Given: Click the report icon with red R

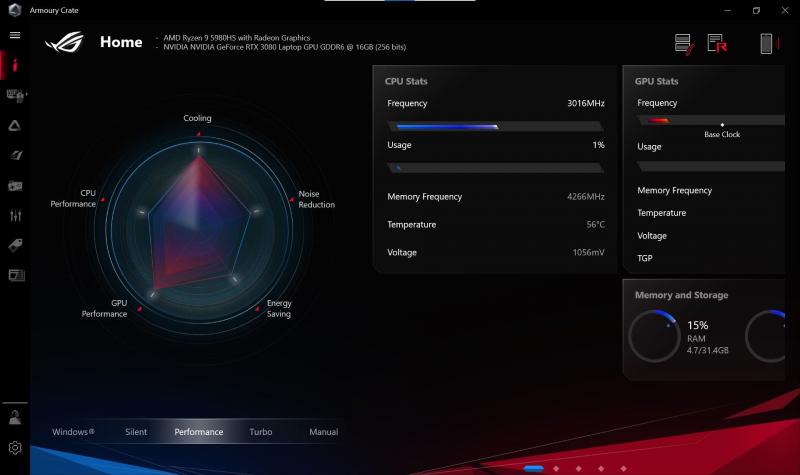Looking at the screenshot, I should (716, 43).
